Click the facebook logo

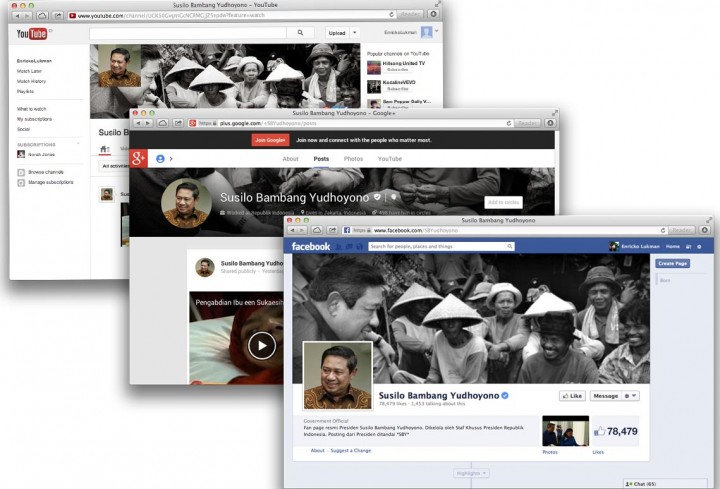(311, 247)
